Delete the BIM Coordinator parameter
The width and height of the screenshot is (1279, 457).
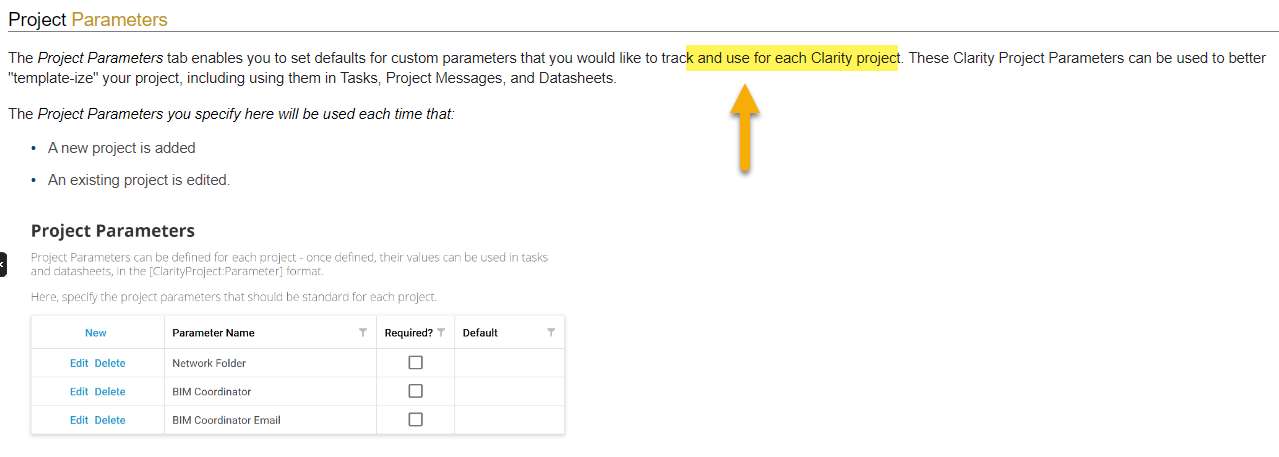pyautogui.click(x=110, y=392)
